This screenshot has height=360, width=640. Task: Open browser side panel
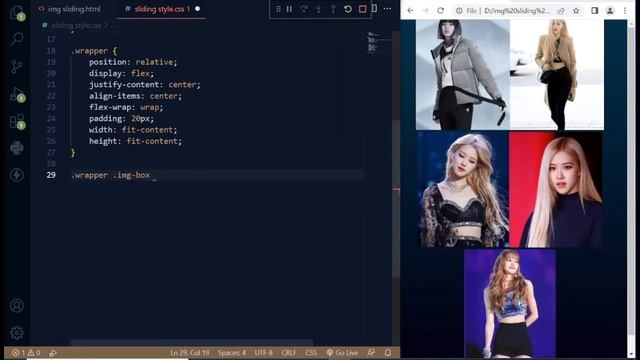point(595,11)
